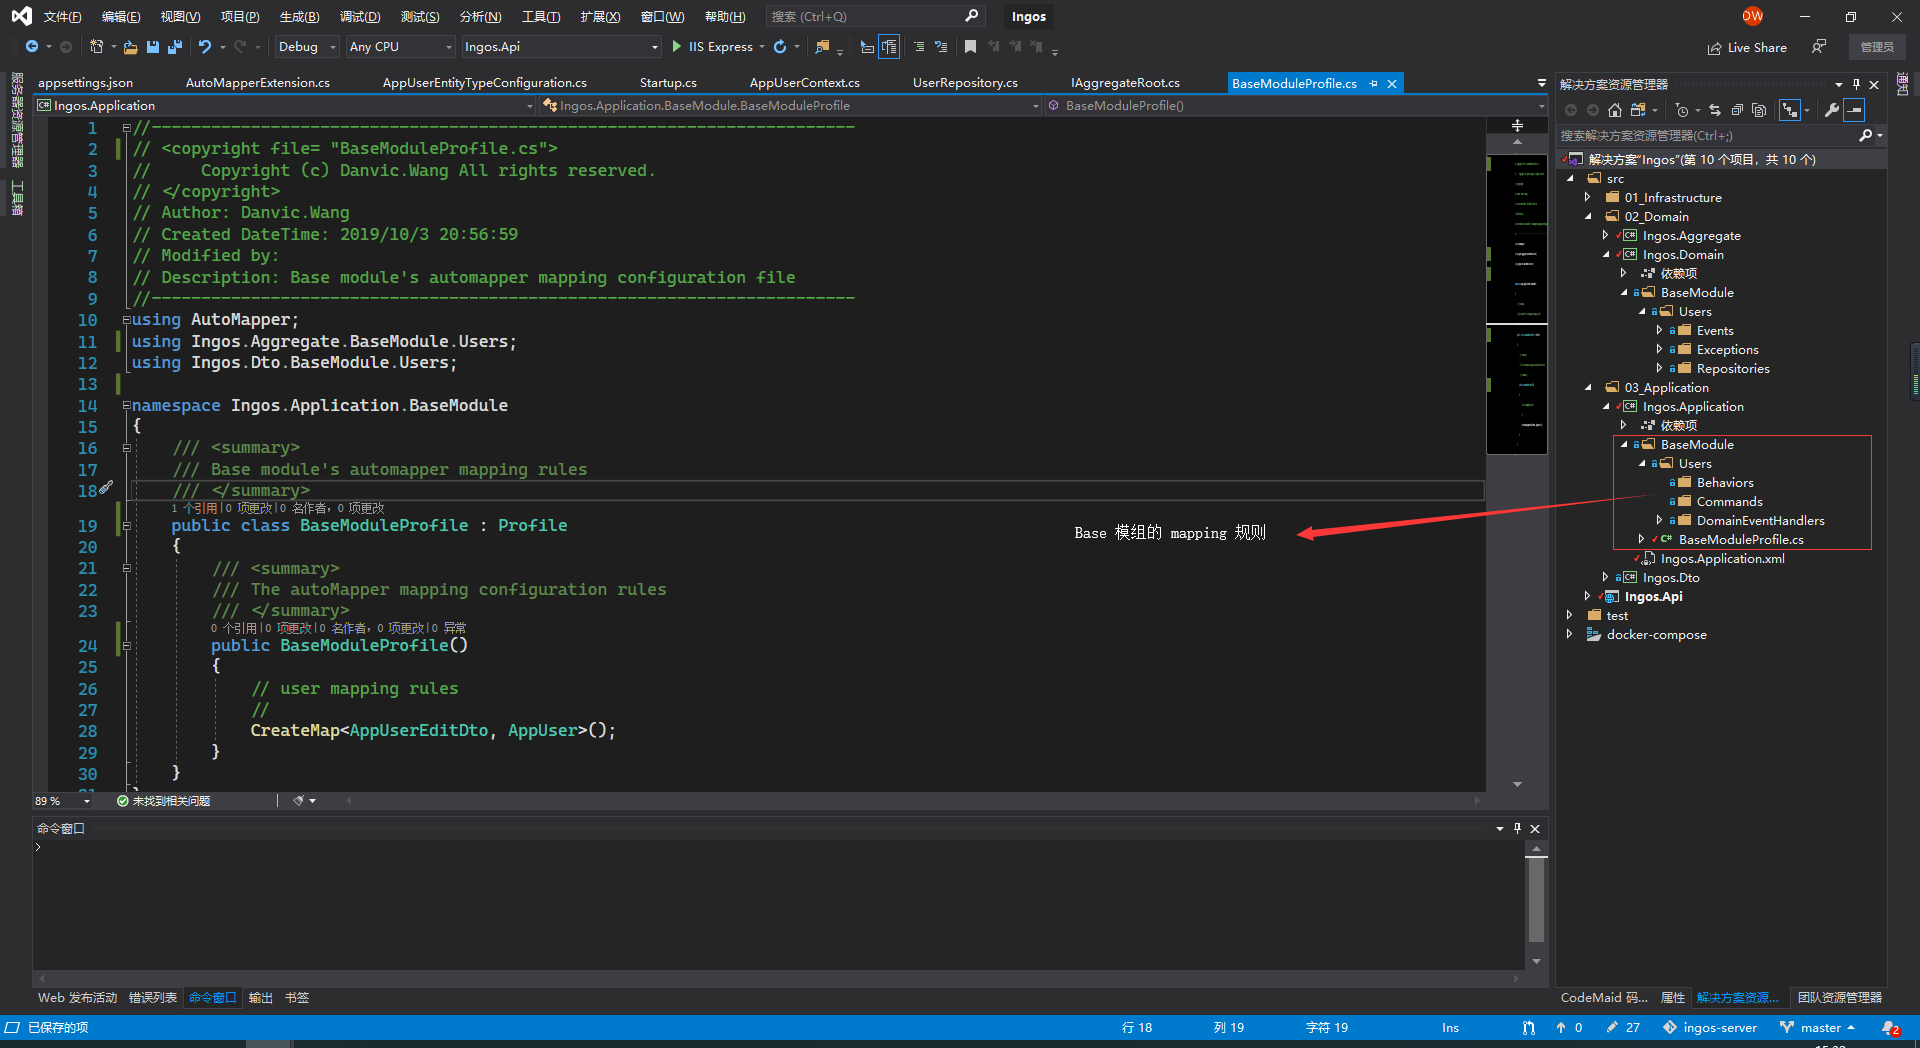Toggle a bookmark with the bookmark icon
This screenshot has width=1920, height=1048.
point(970,47)
